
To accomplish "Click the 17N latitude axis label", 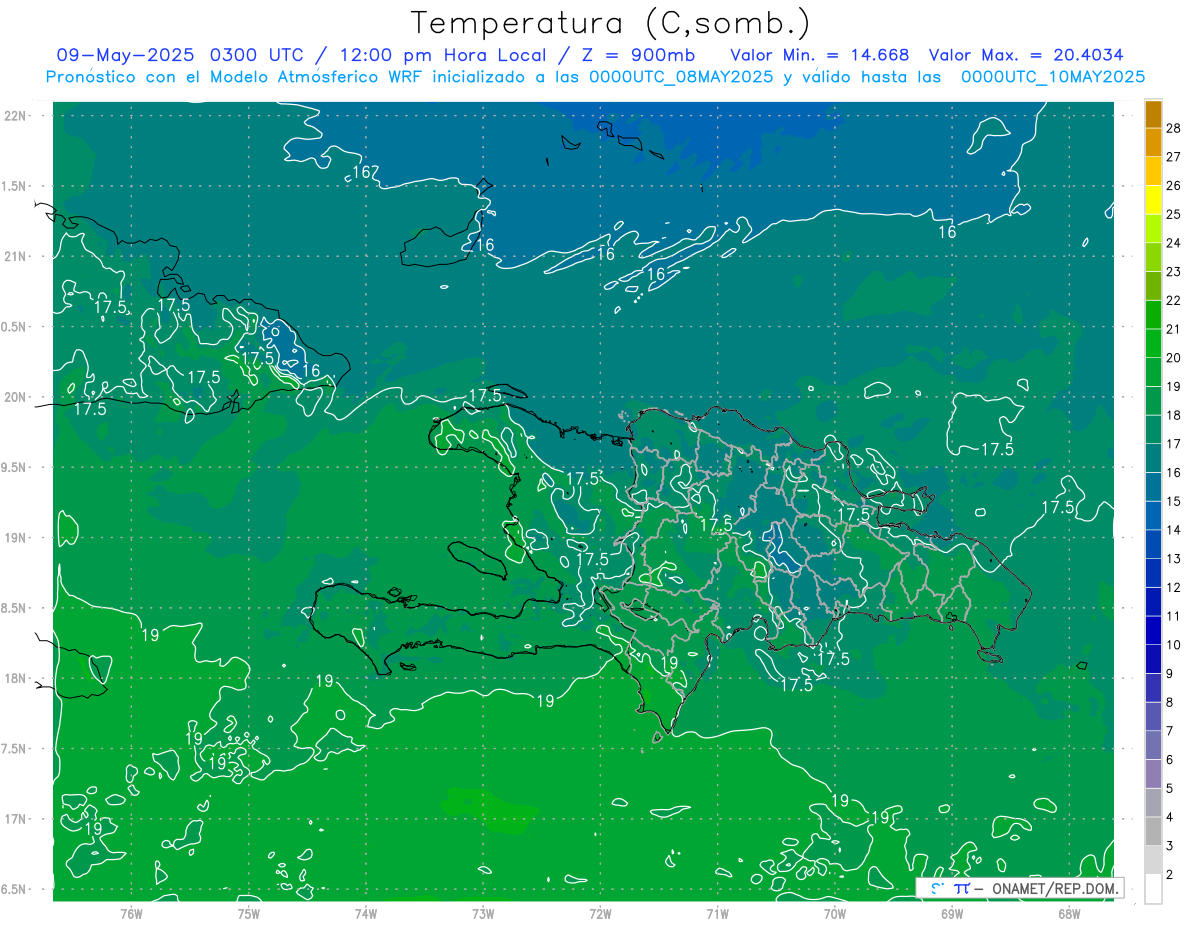I will 16,819.
